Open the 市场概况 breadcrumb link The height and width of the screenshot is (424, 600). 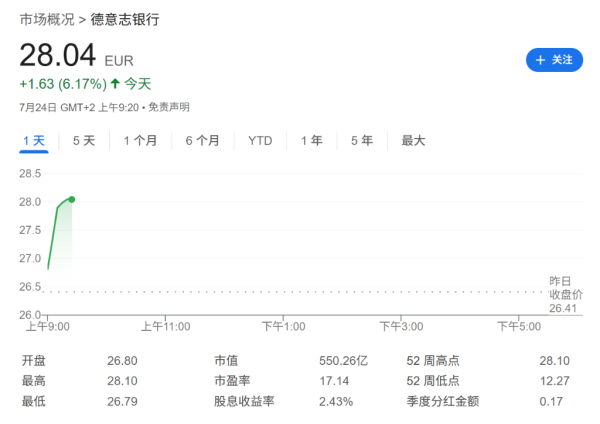47,19
